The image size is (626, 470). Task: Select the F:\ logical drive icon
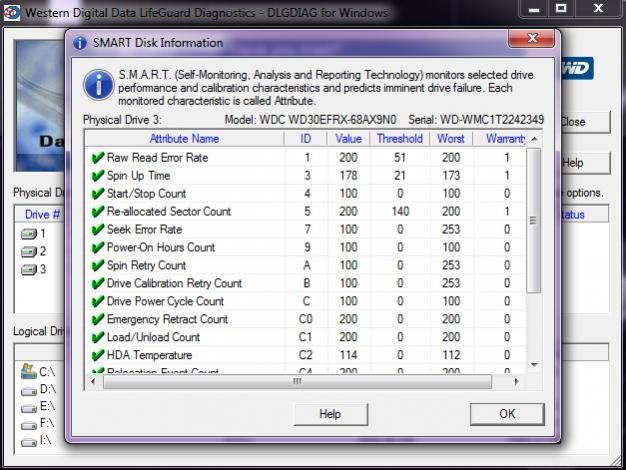[x=29, y=425]
